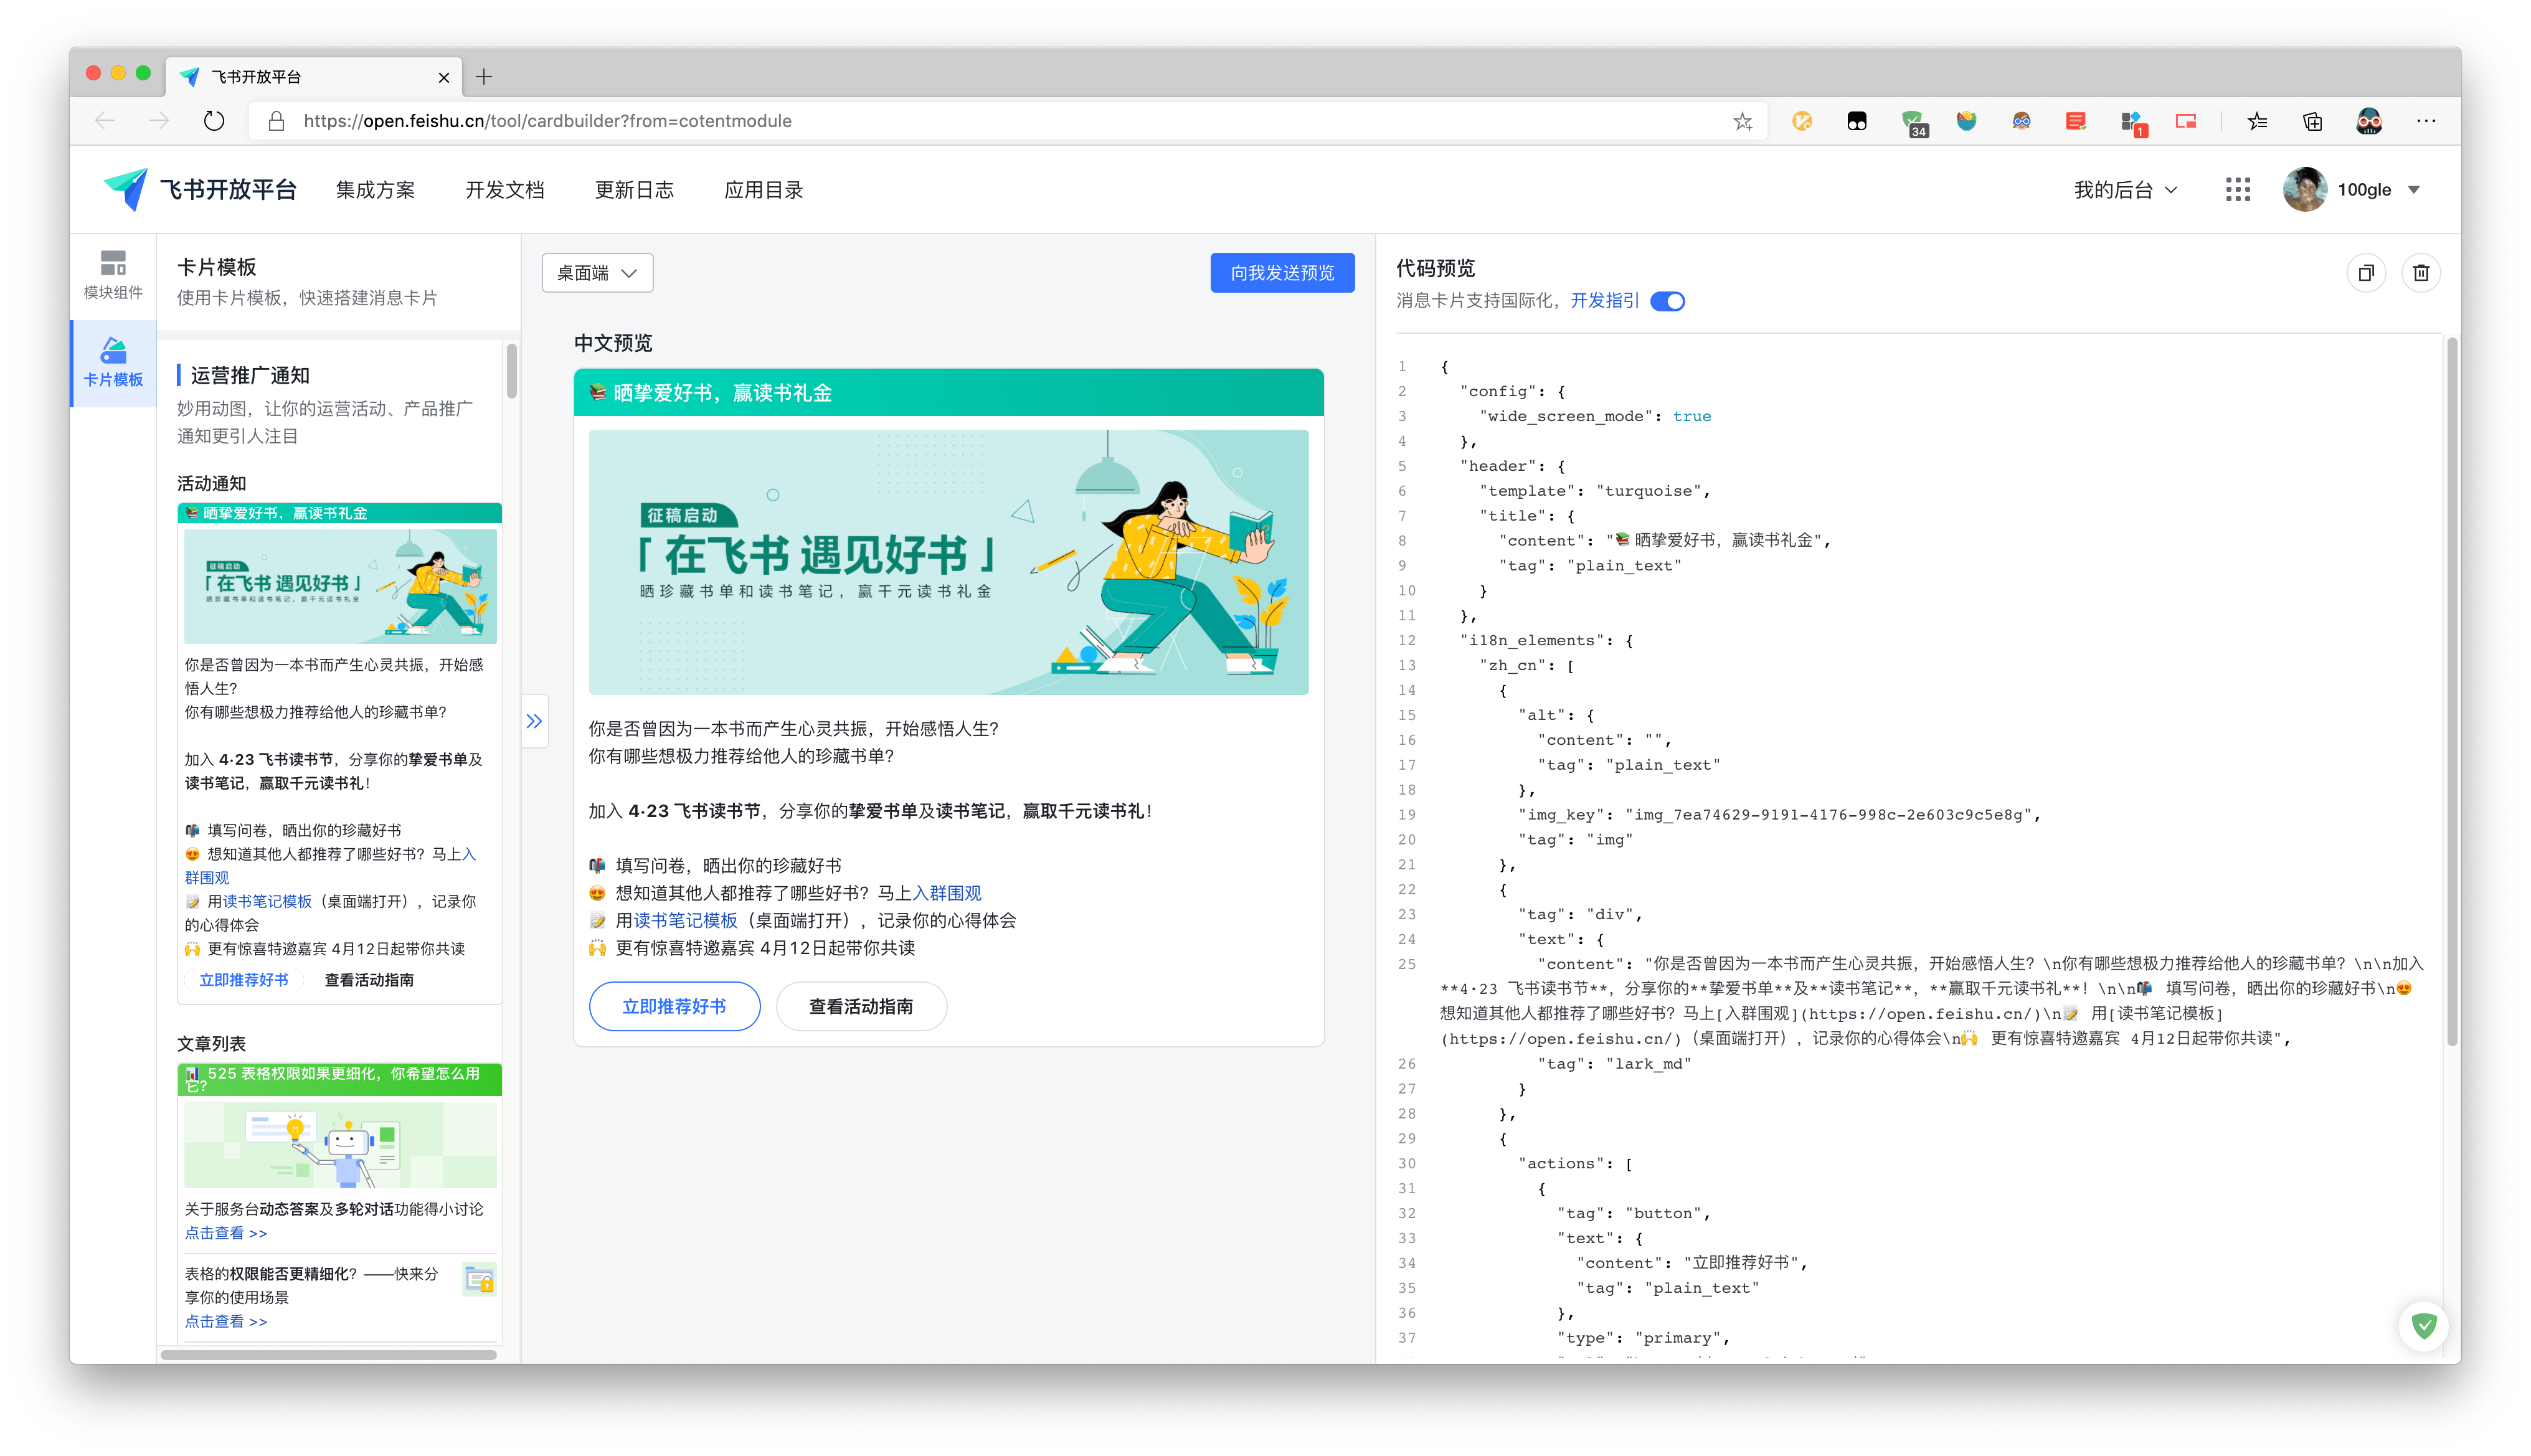View site info via the lock icon
Screen dimensions: 2531x1456
pyautogui.click(x=277, y=121)
